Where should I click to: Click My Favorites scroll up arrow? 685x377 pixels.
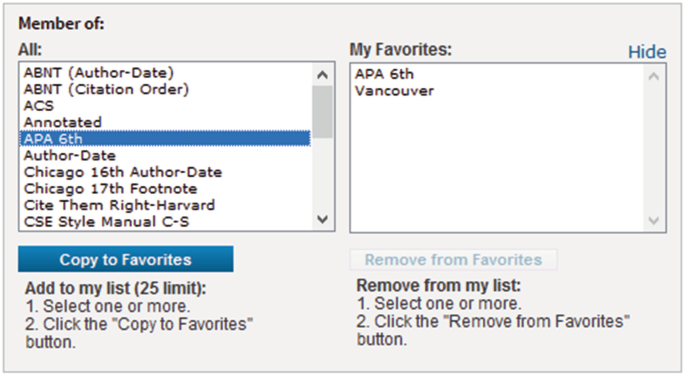point(654,76)
